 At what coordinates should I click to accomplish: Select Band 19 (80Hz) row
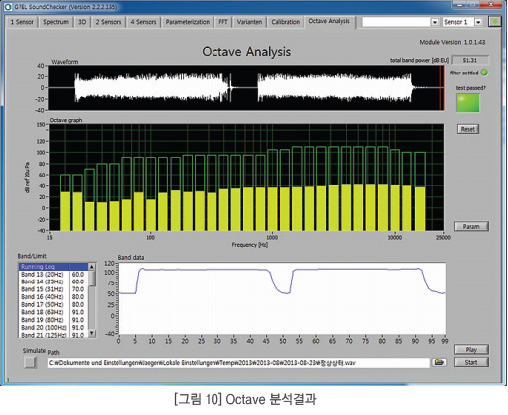[53, 320]
